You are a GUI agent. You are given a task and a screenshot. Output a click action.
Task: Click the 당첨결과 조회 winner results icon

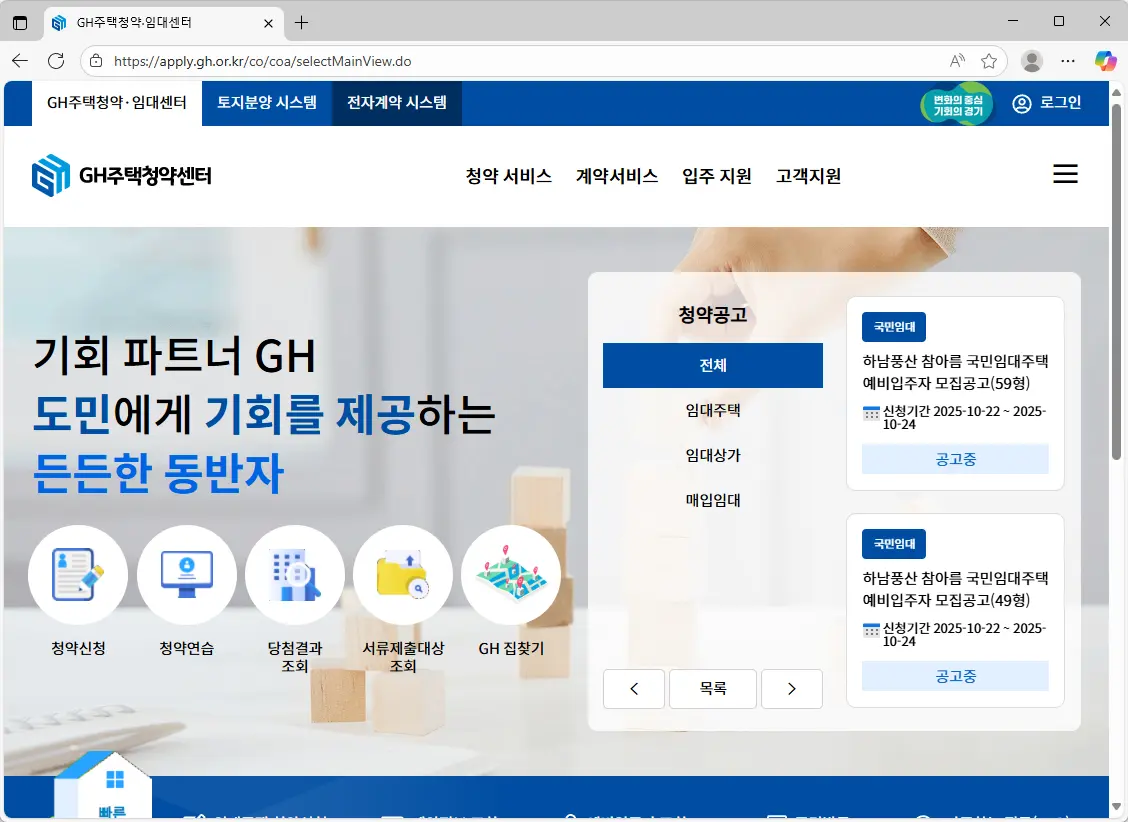pyautogui.click(x=295, y=575)
